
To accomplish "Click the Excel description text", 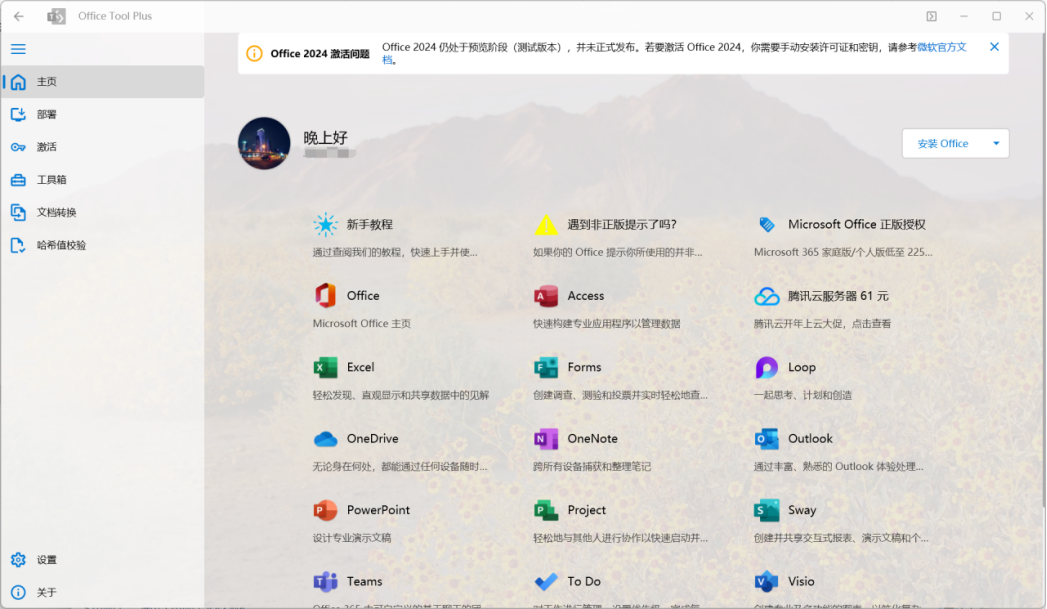I will tap(401, 395).
